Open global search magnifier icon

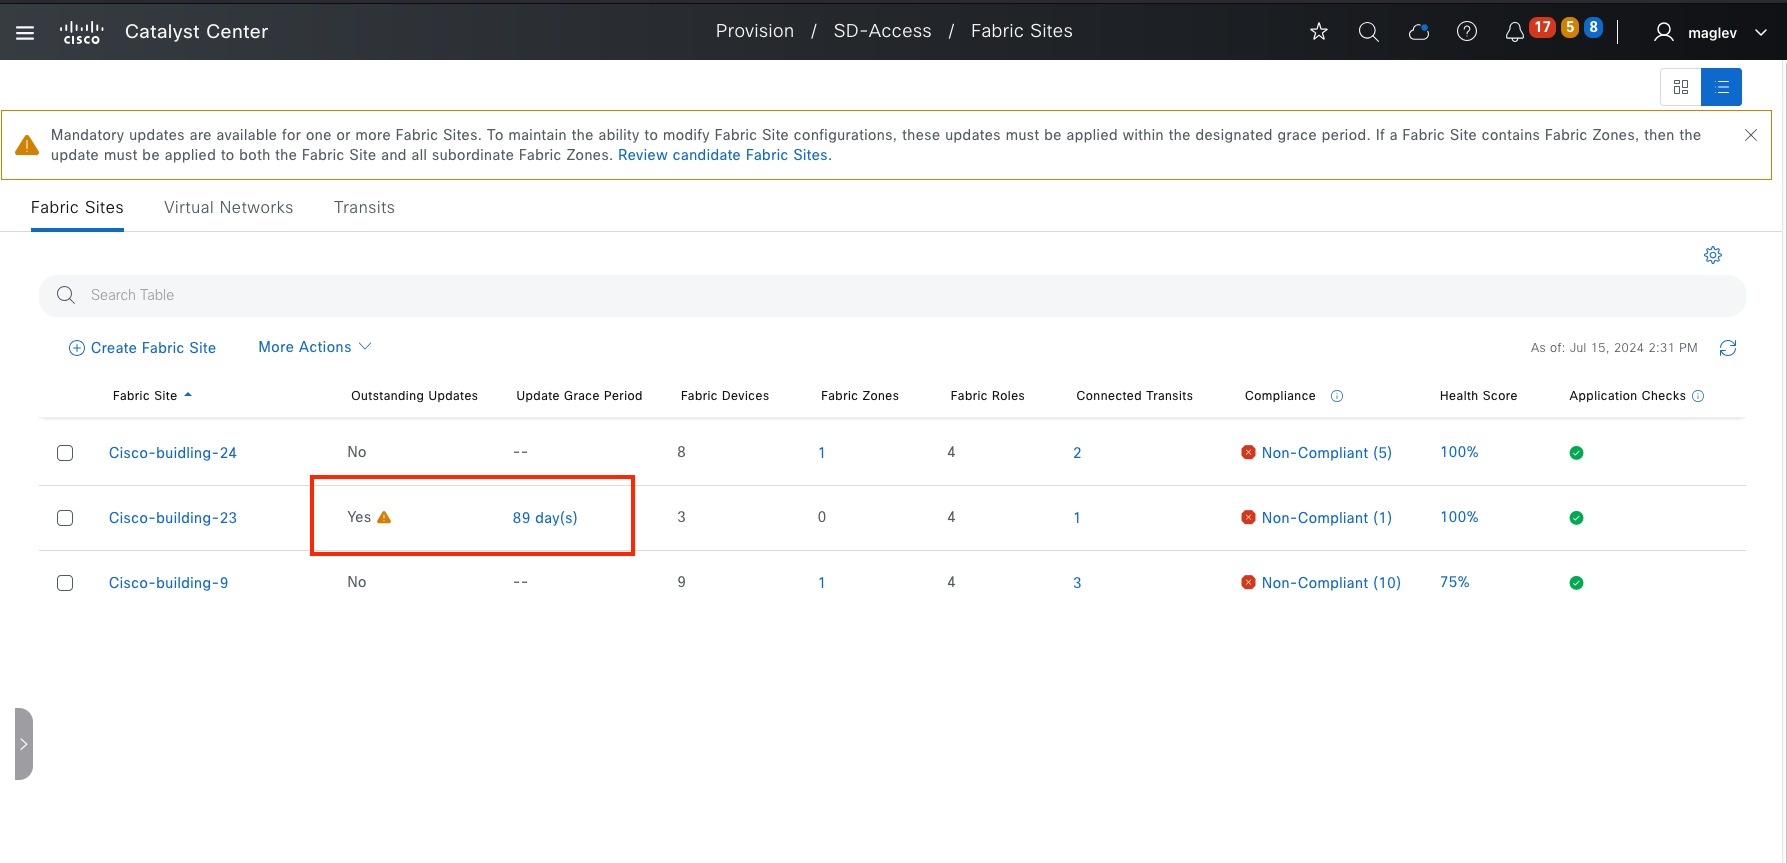pyautogui.click(x=1368, y=32)
